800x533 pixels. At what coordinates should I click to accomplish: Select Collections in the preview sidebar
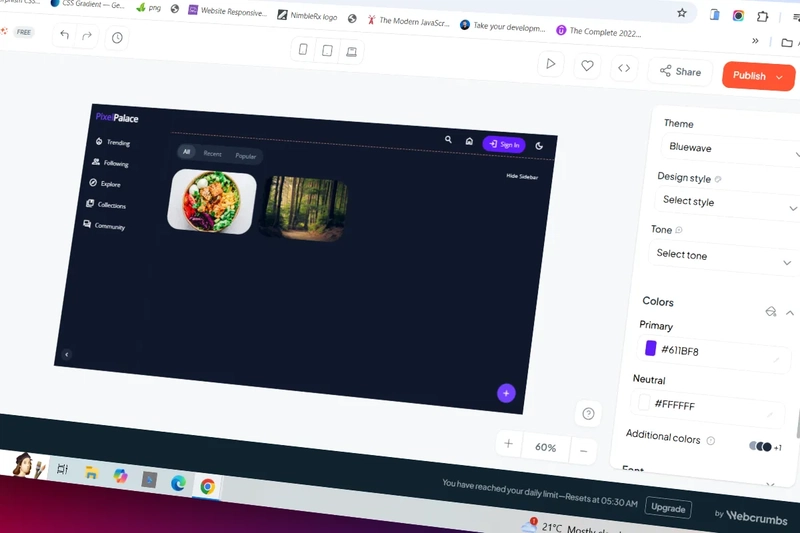106,205
